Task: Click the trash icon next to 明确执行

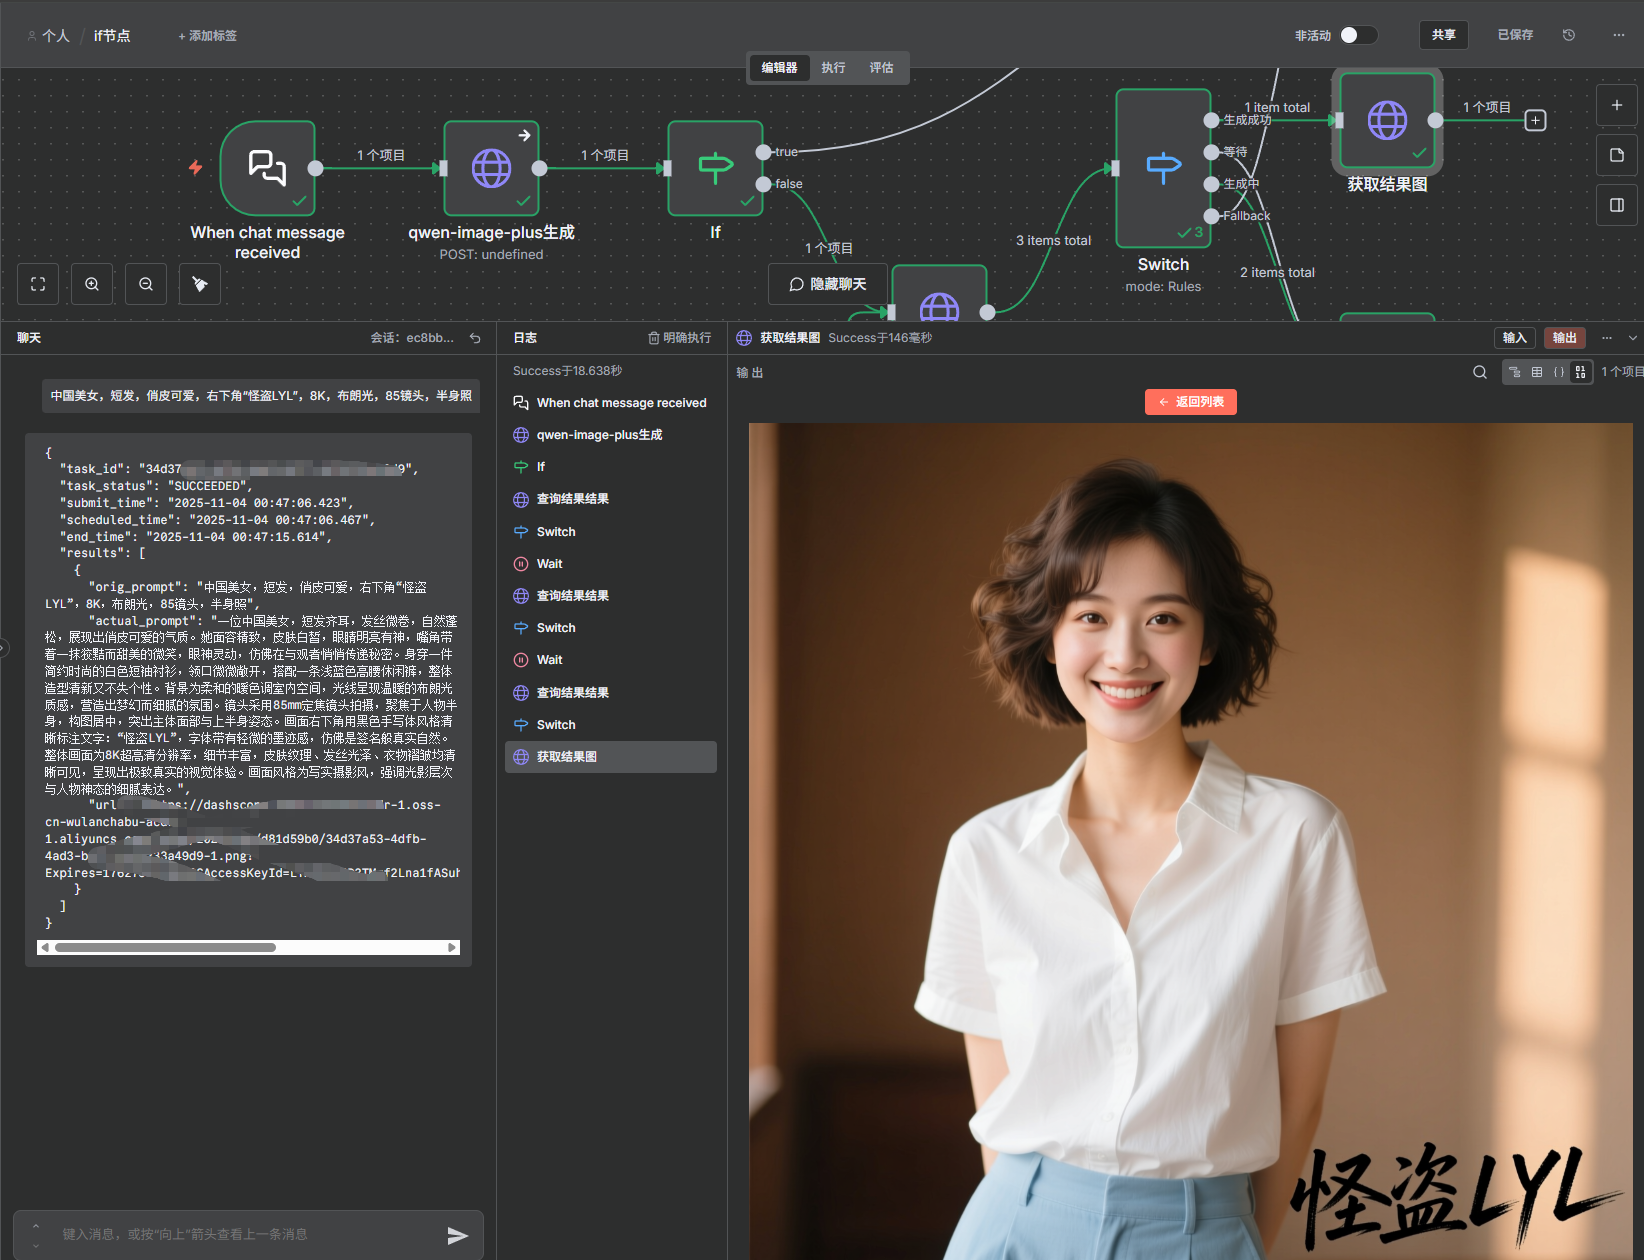Action: point(654,338)
